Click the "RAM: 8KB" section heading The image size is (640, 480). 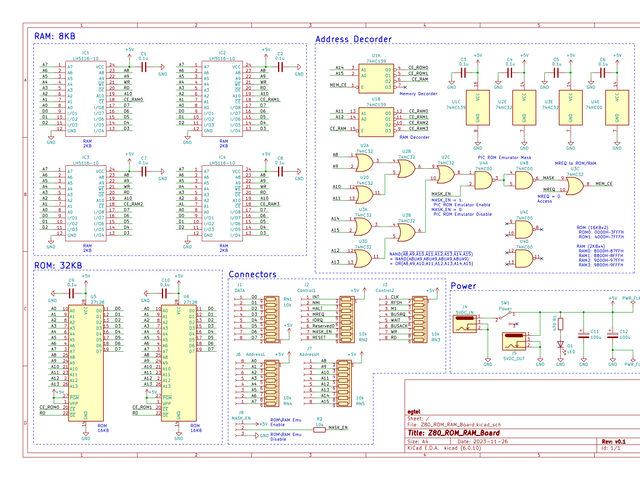(55, 37)
